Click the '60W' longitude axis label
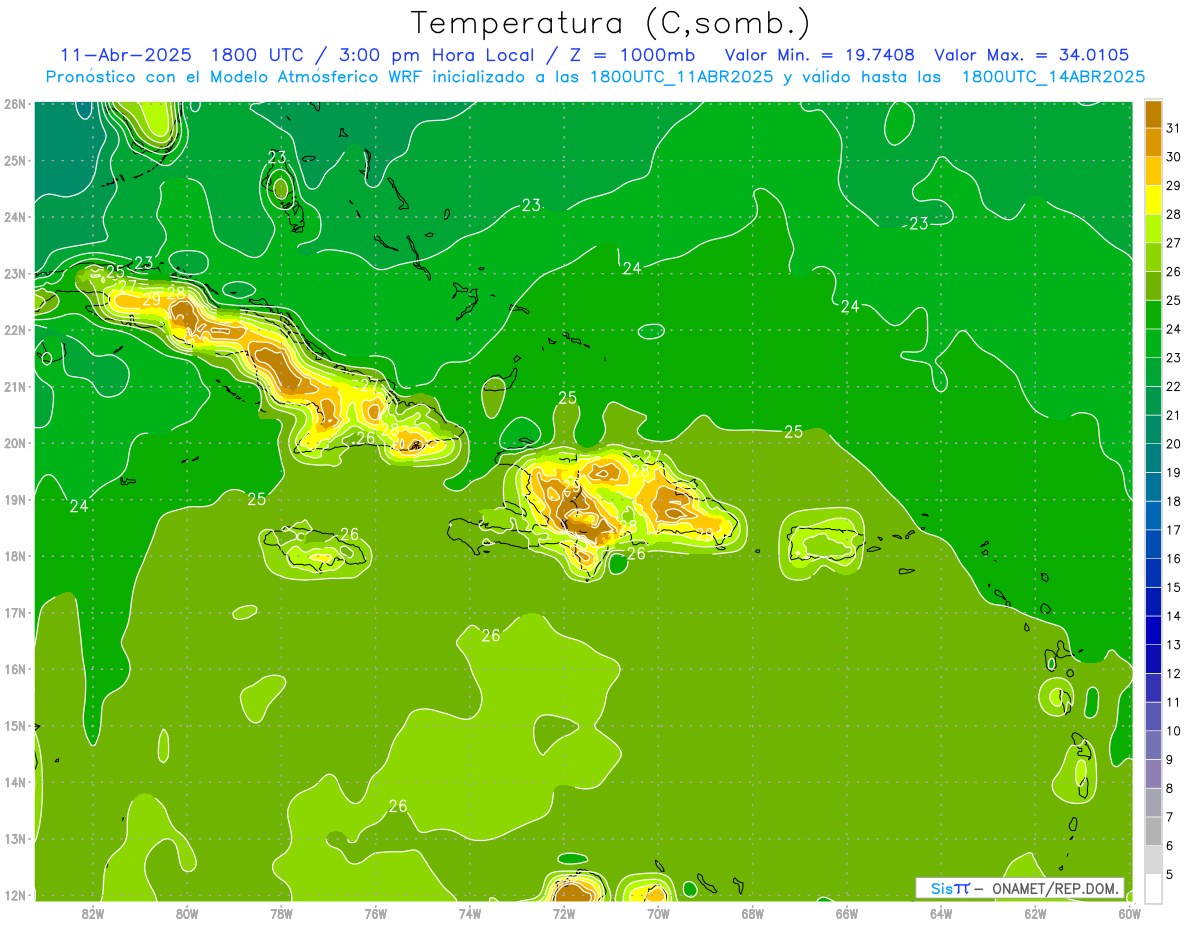1200x927 pixels. [1130, 913]
